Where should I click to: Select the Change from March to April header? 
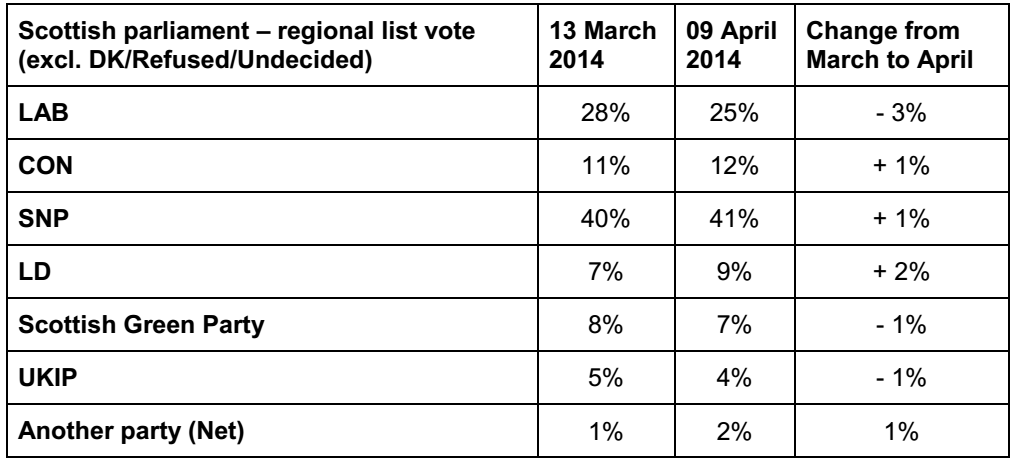point(890,45)
